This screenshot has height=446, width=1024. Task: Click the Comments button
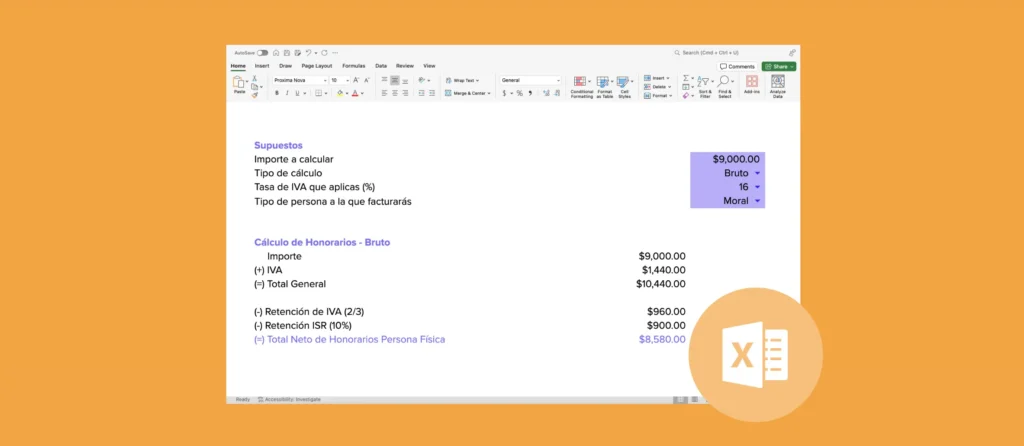pyautogui.click(x=738, y=66)
